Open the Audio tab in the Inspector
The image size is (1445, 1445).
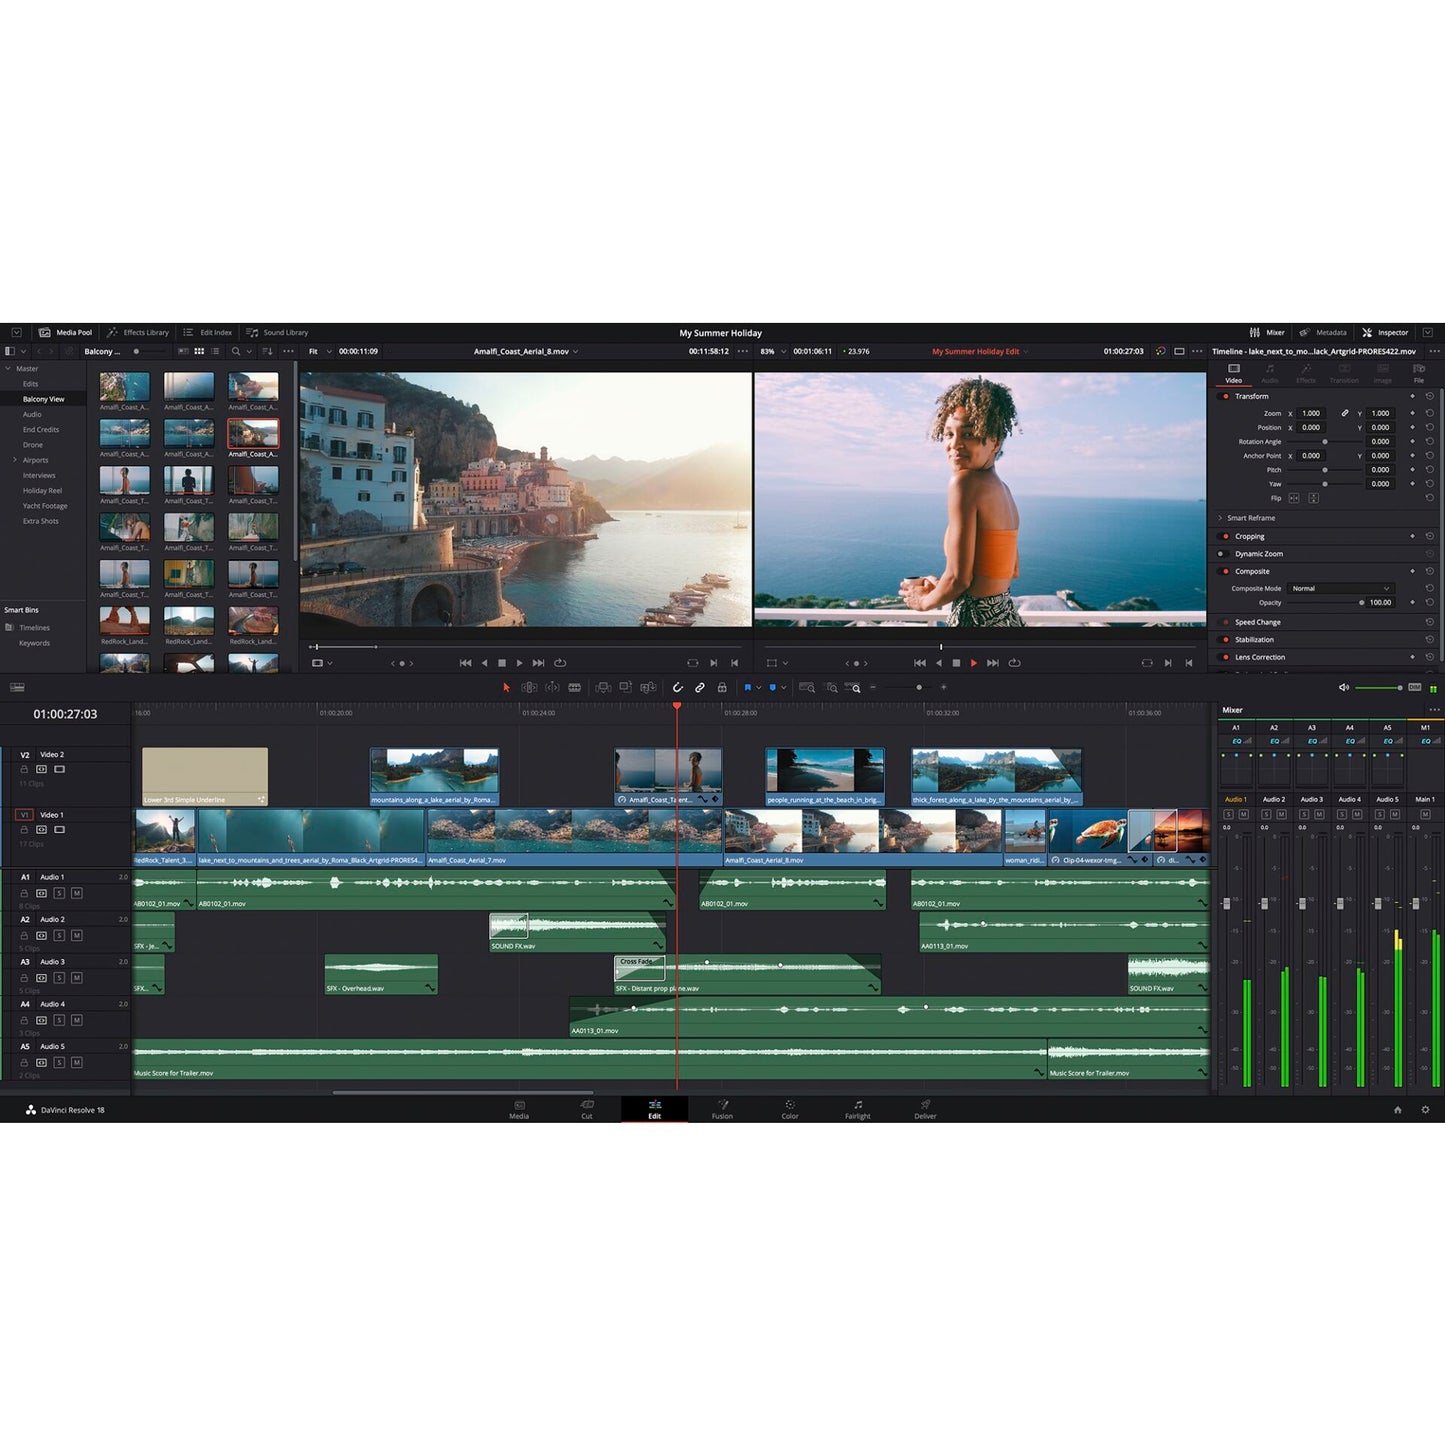click(x=1269, y=375)
